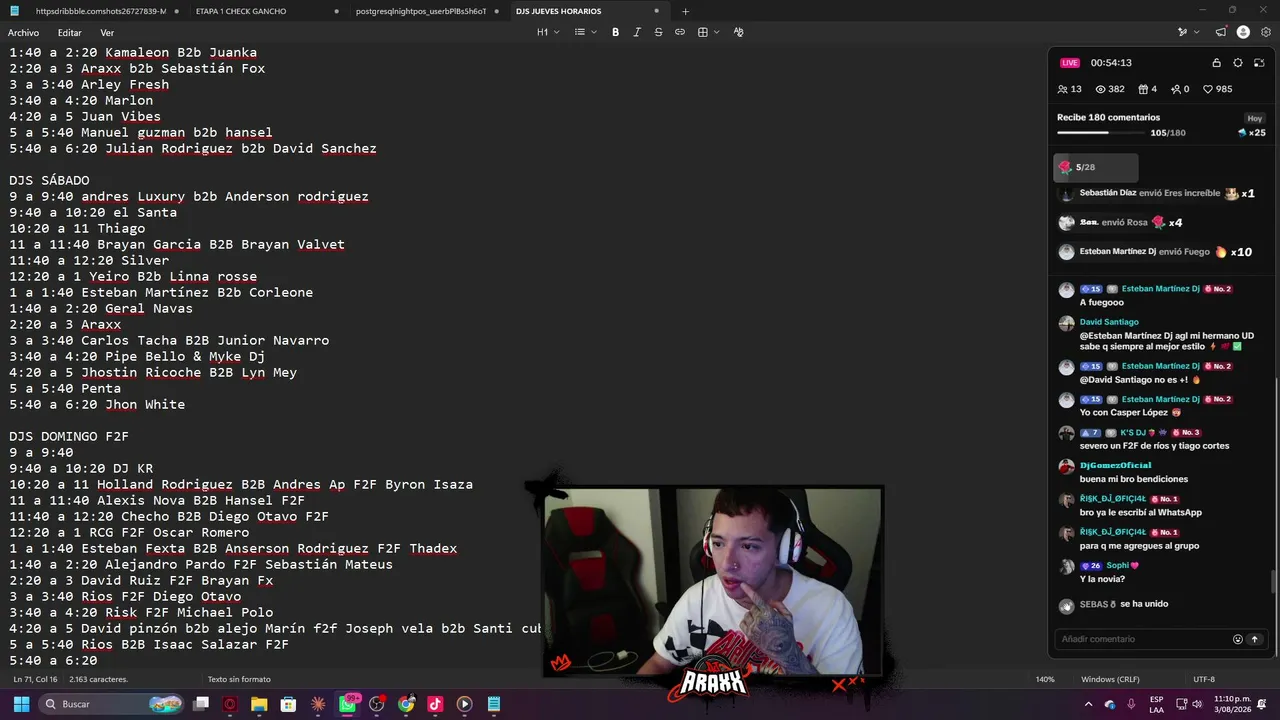1280x720 pixels.
Task: Open Notepad settings gear
Action: (1266, 32)
